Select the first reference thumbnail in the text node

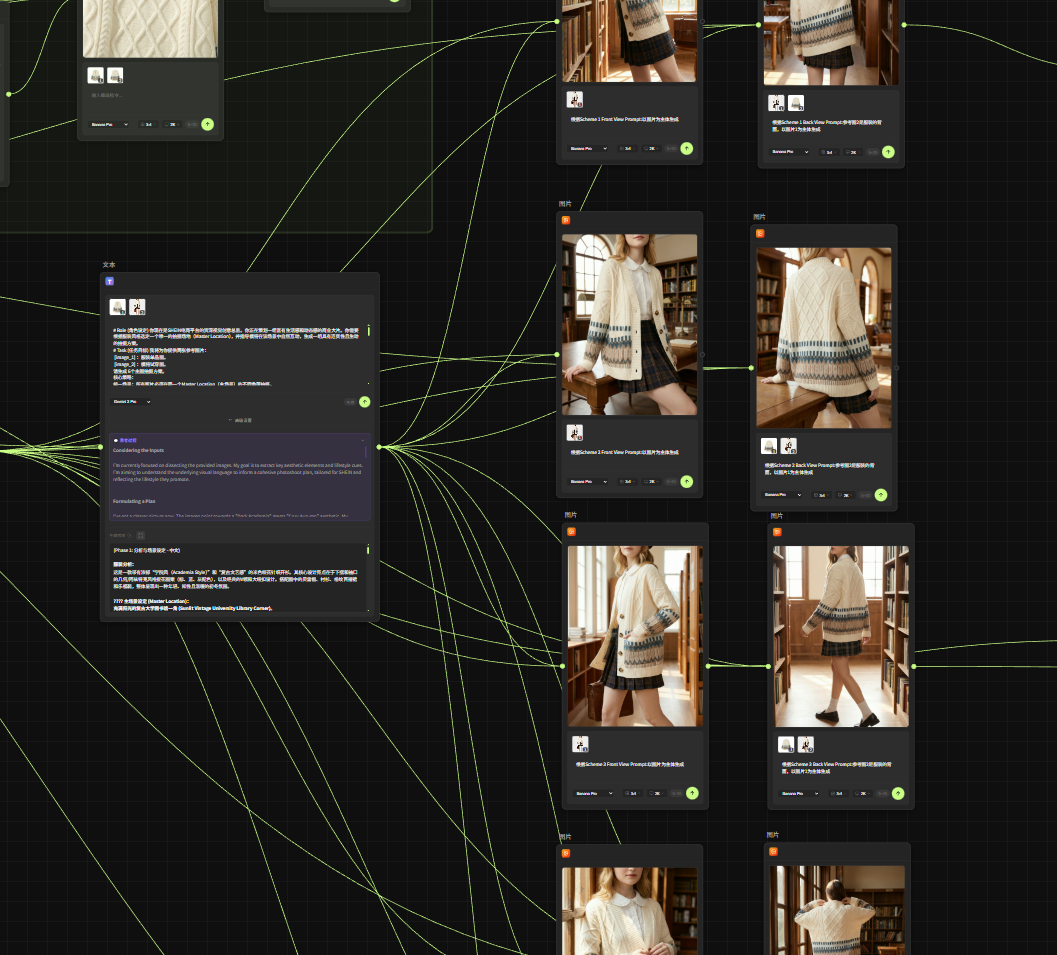tap(118, 307)
